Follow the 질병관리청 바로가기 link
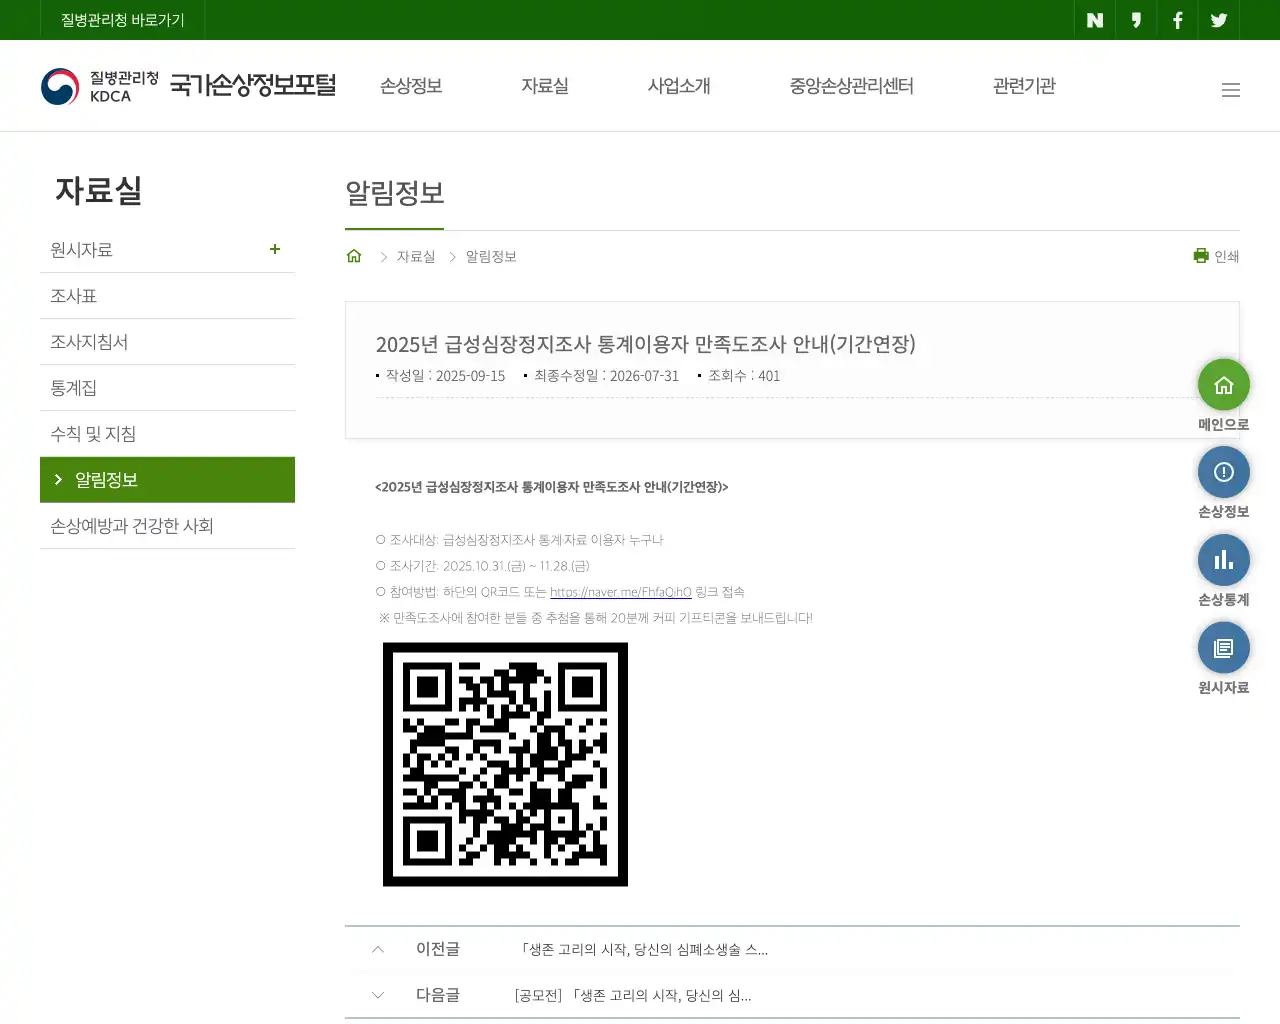 123,20
